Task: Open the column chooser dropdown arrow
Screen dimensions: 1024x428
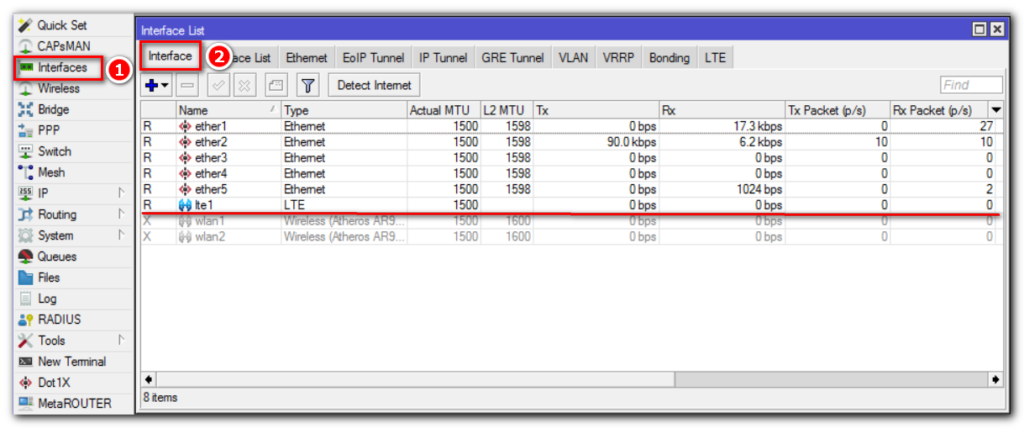Action: point(995,109)
